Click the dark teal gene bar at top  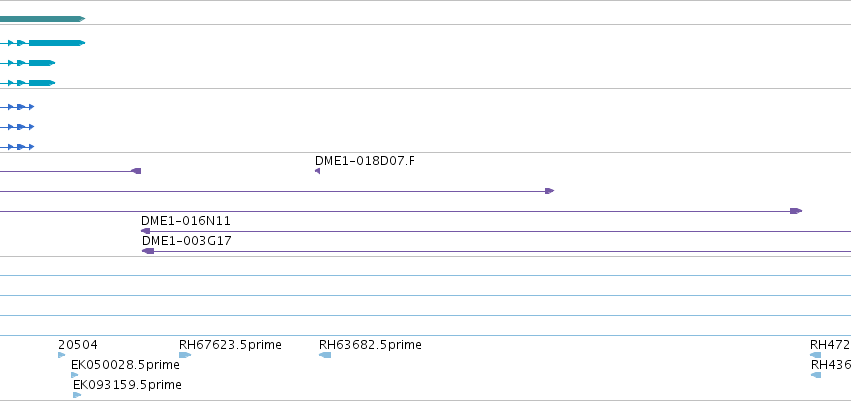[42, 19]
